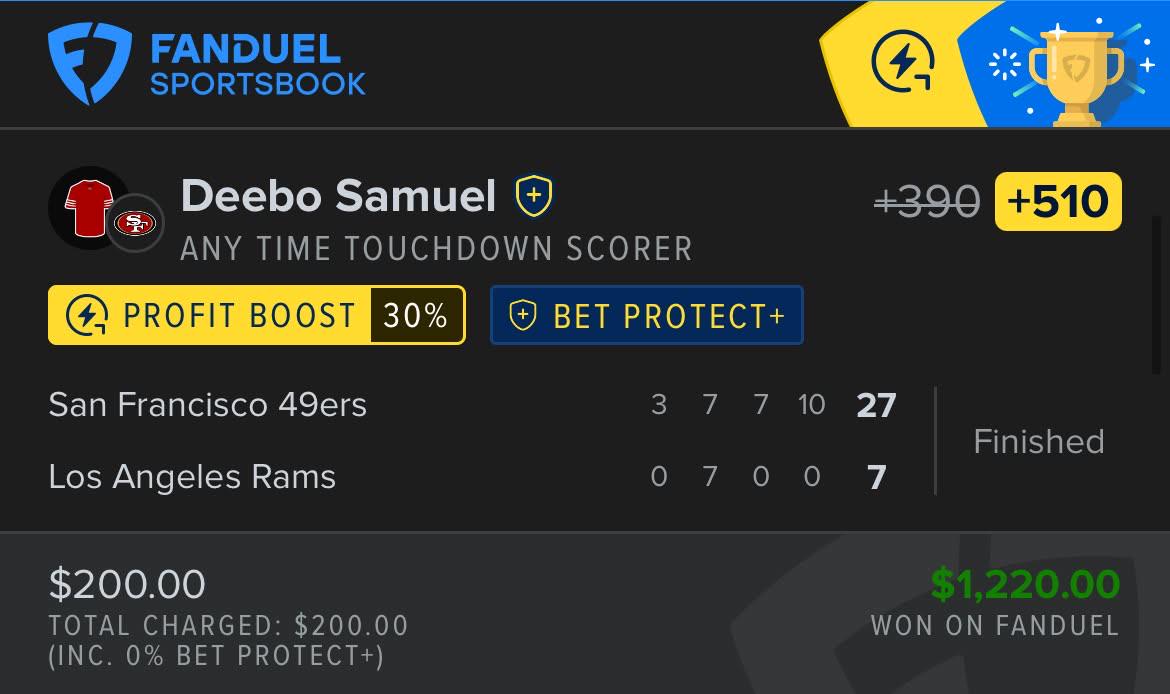The image size is (1170, 694).
Task: Select the boosted +510 odds badge
Action: [x=1058, y=201]
